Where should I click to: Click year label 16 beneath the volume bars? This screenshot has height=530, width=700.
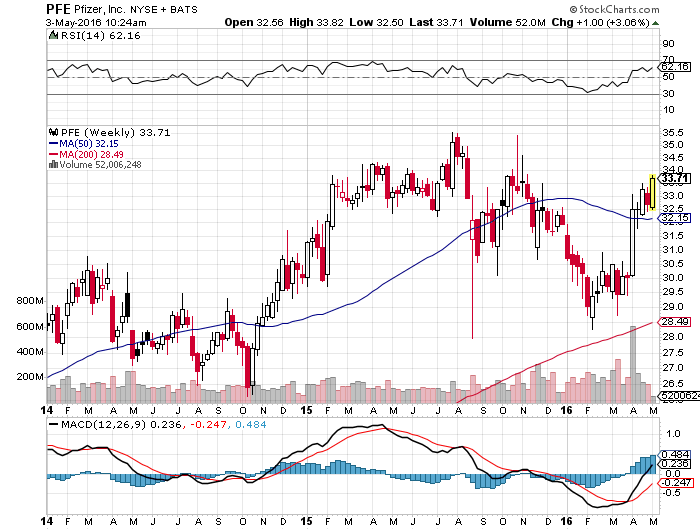point(566,410)
